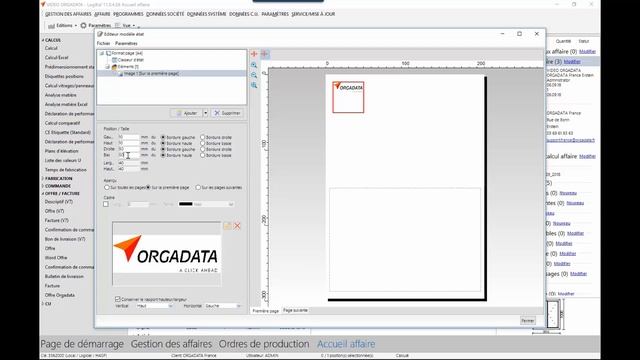The width and height of the screenshot is (640, 360).
Task: Open the editor's Paramètres menu
Action: click(126, 43)
